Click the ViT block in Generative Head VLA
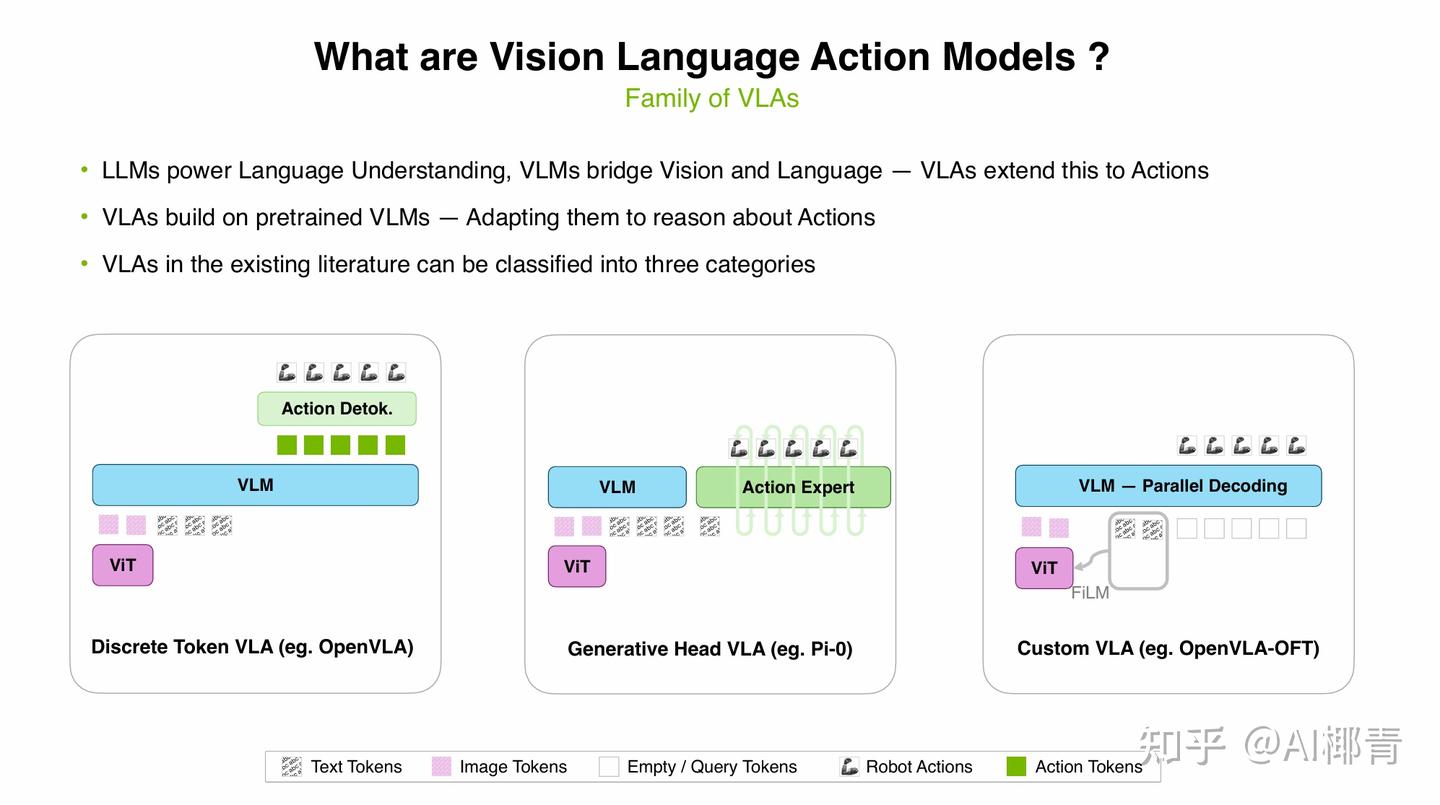 577,566
